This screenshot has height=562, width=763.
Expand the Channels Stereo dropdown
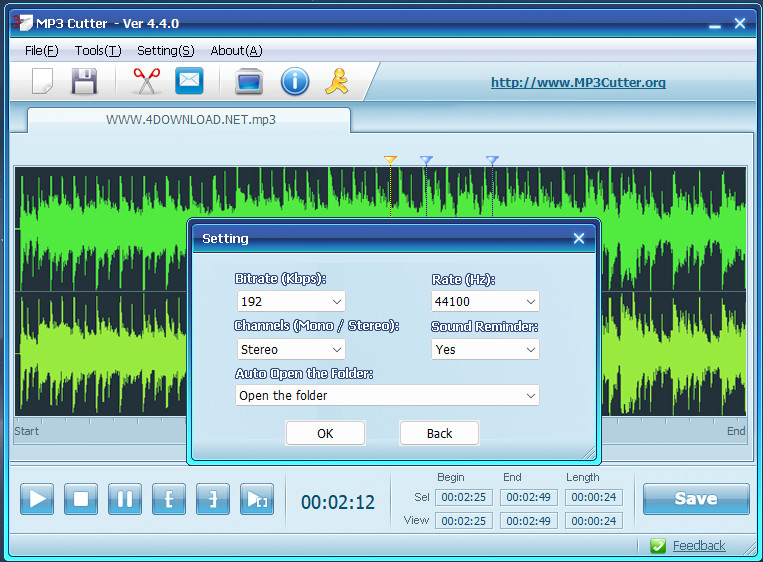click(x=291, y=349)
